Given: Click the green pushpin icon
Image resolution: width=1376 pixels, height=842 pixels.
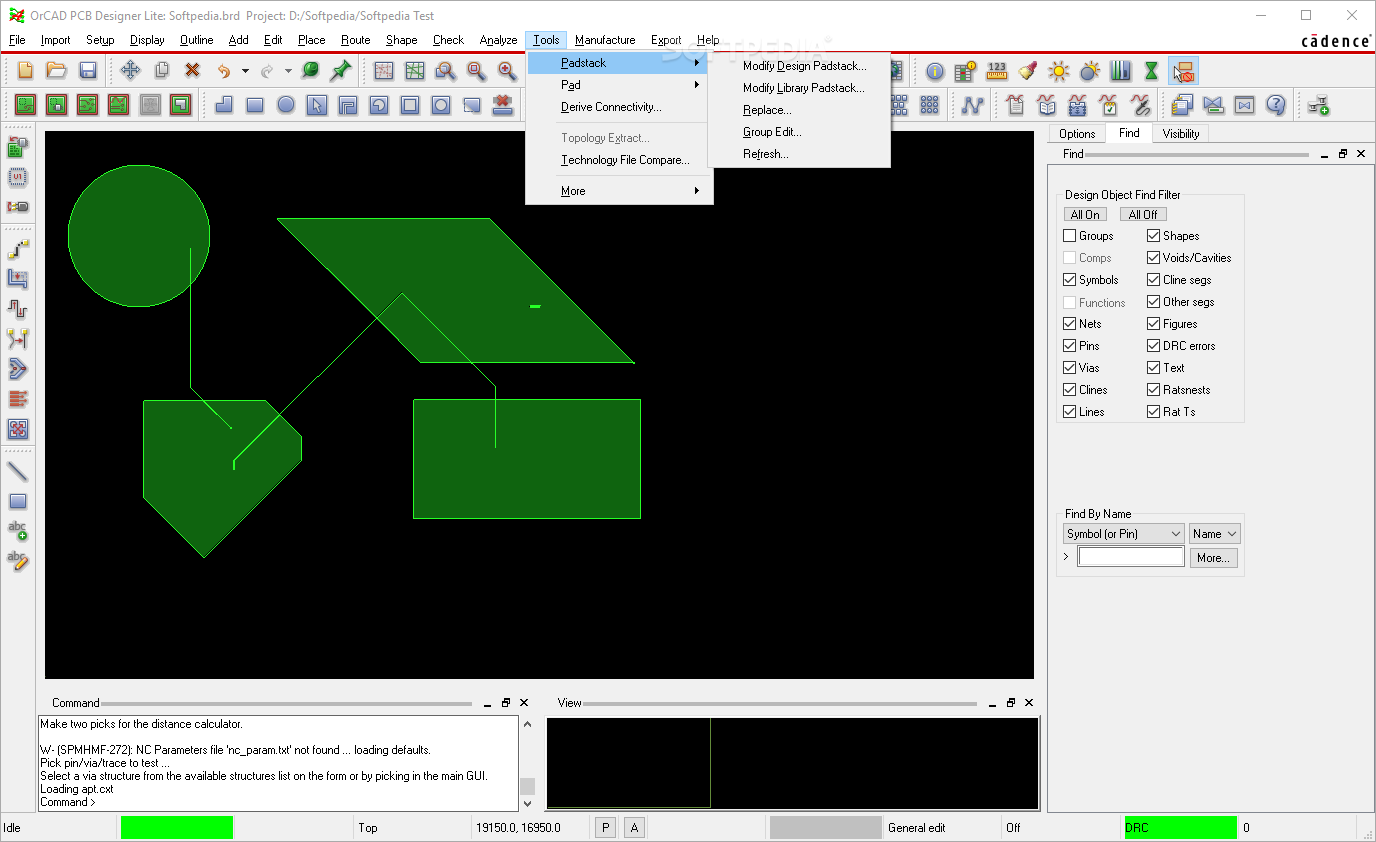Looking at the screenshot, I should click(x=342, y=70).
